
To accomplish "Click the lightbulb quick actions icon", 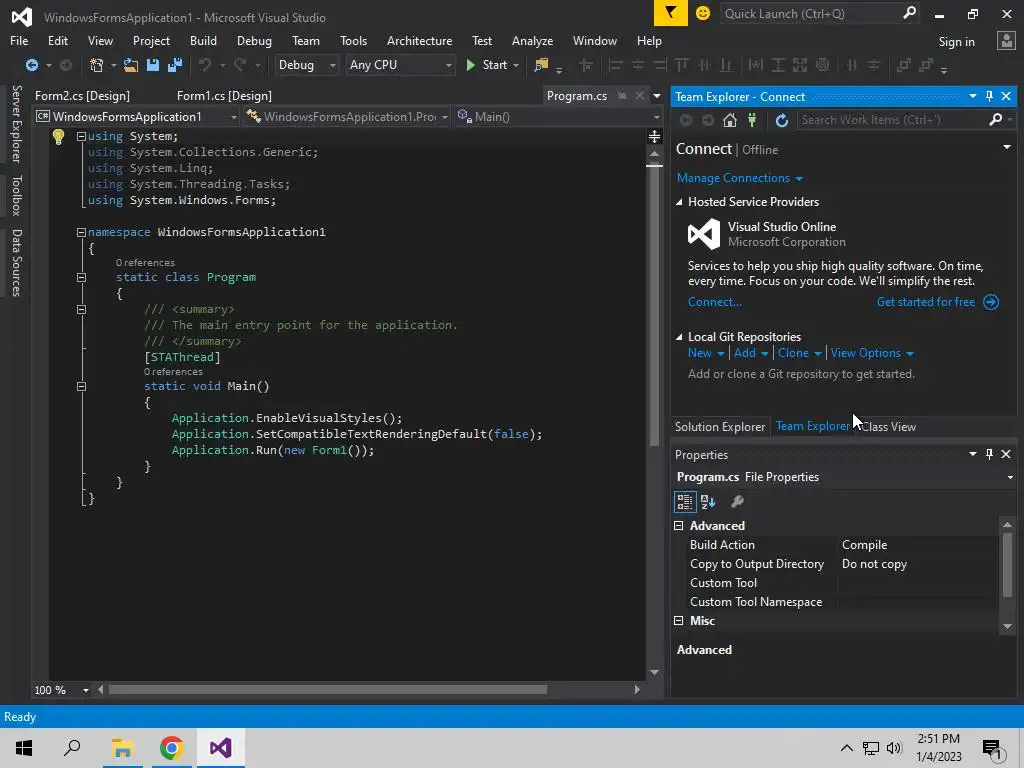I will click(58, 136).
